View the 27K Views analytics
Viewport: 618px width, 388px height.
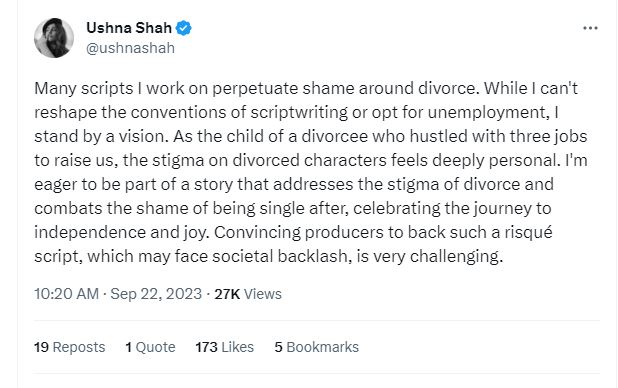pos(248,294)
